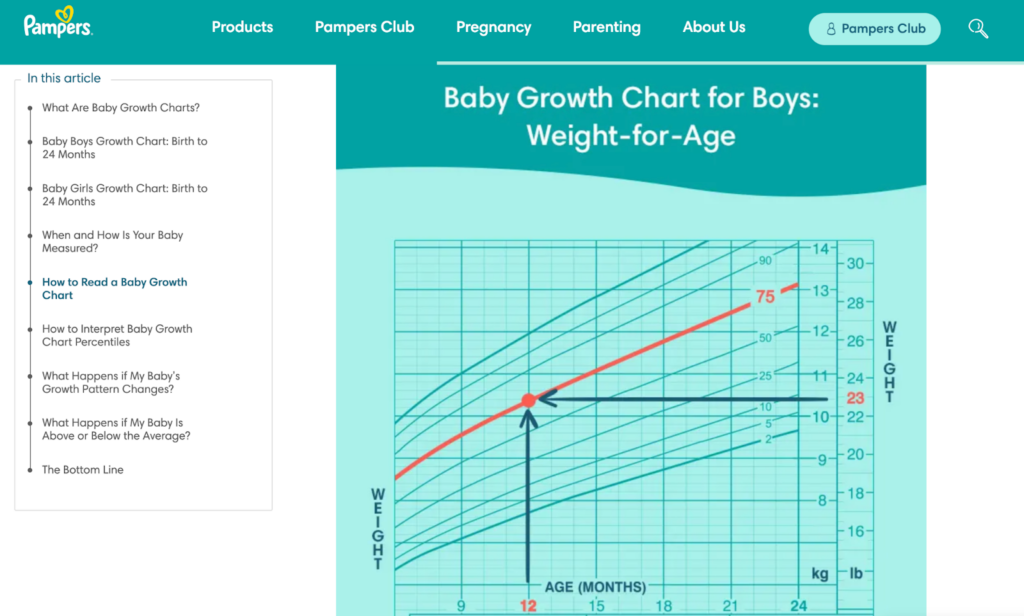Open the Parenting nav item
1024x616 pixels.
click(x=606, y=27)
